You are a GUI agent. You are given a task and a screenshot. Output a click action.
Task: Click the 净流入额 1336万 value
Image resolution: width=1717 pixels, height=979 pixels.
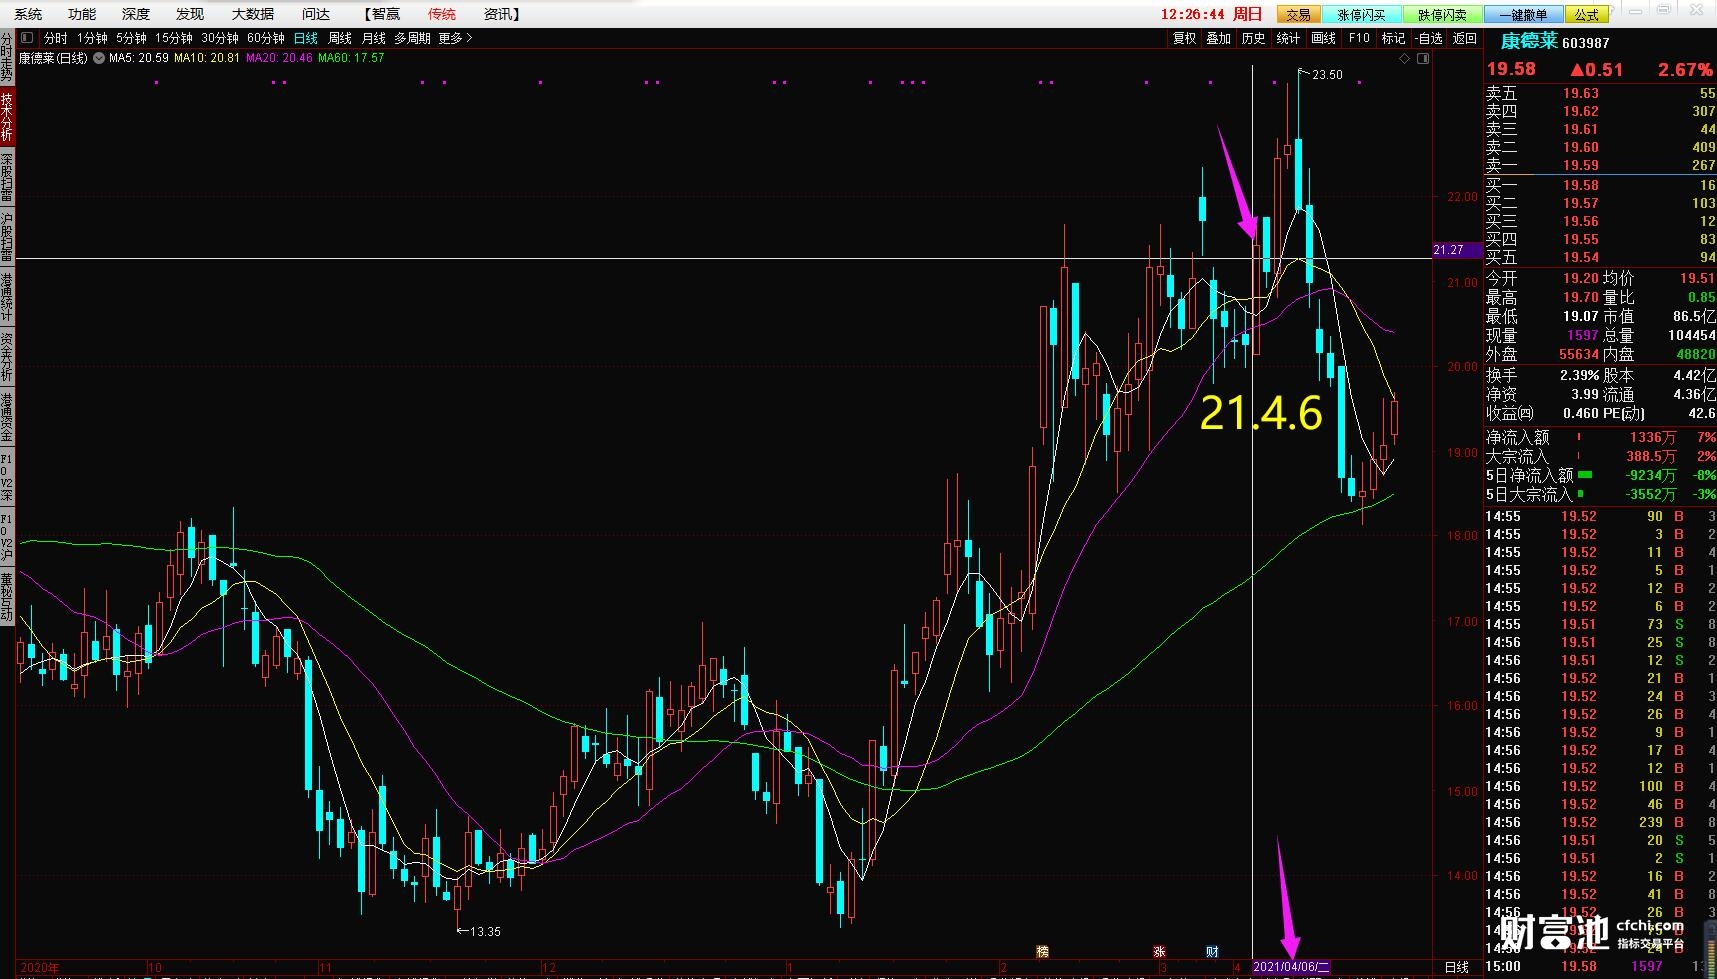[1653, 437]
